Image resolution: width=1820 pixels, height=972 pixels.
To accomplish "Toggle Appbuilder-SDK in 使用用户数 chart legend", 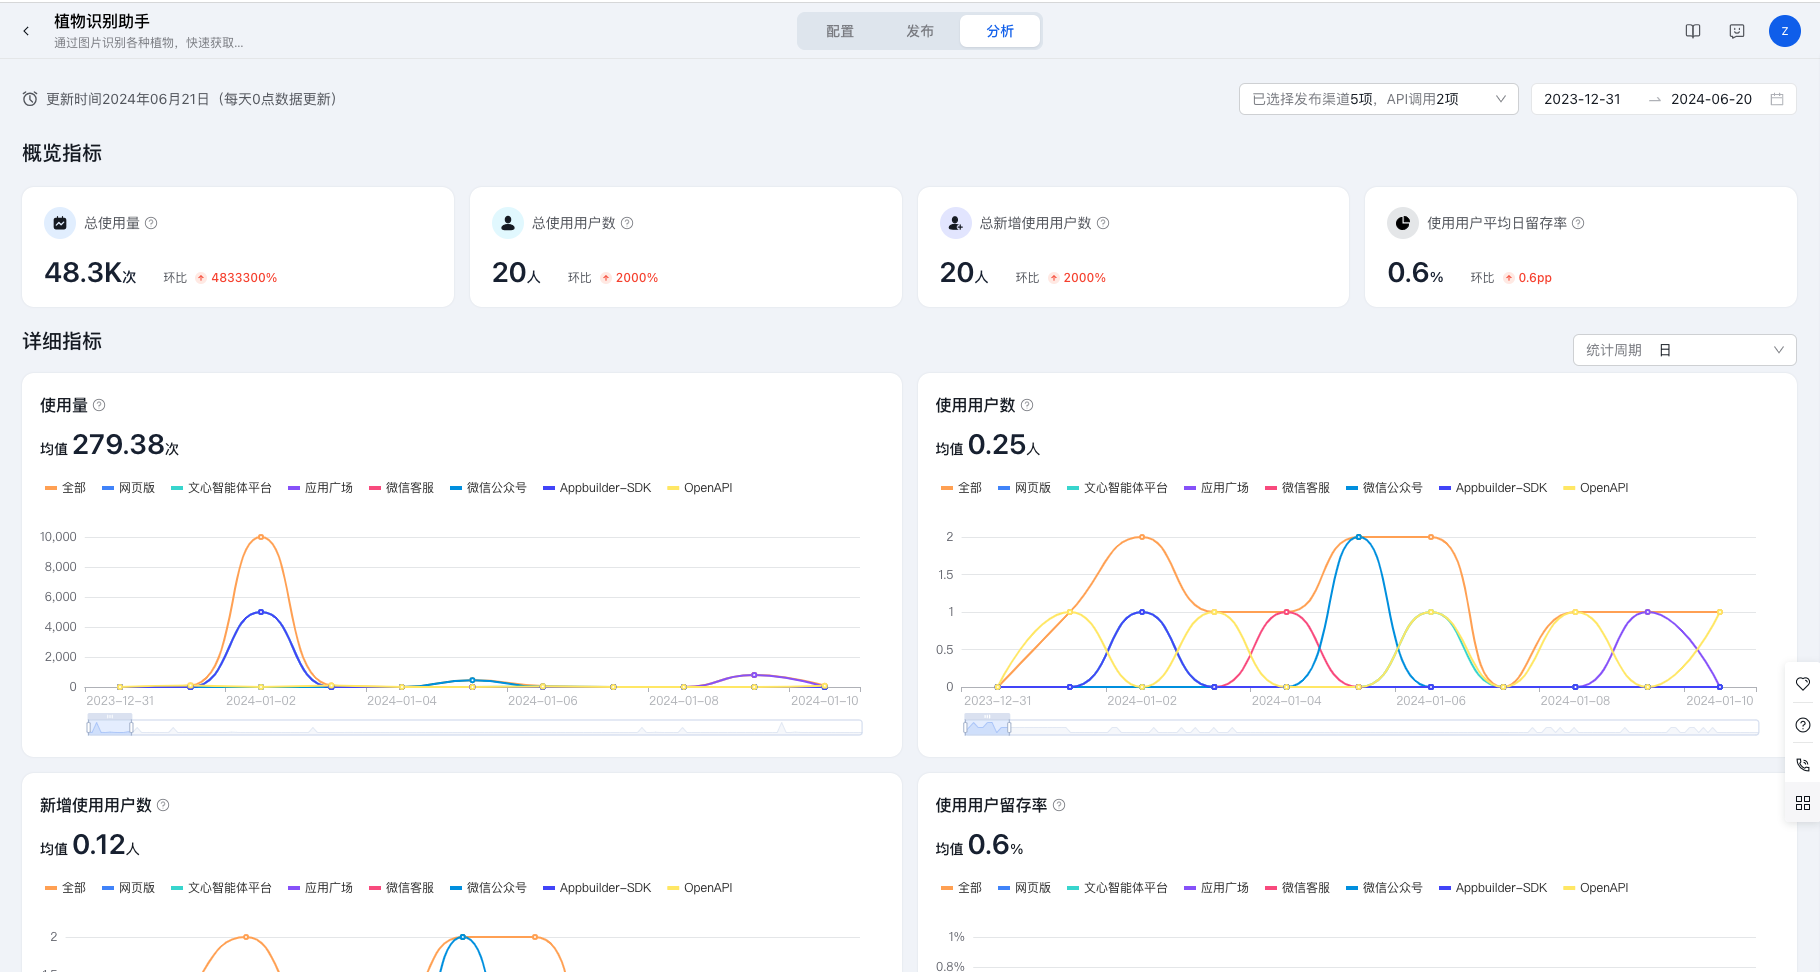I will [1493, 488].
